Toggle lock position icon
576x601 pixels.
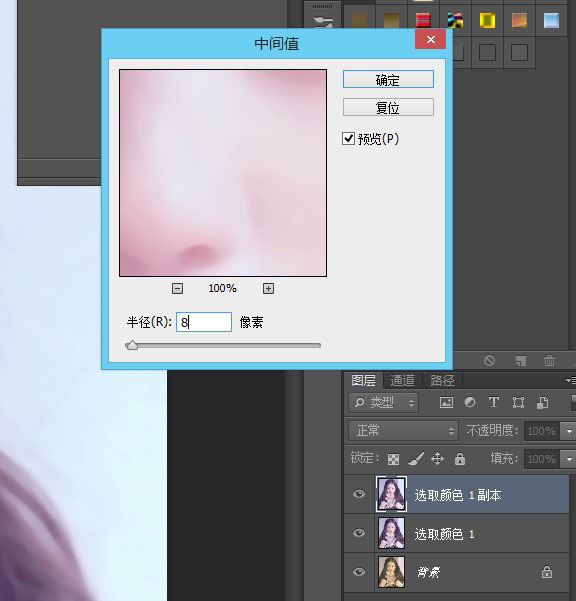(437, 458)
